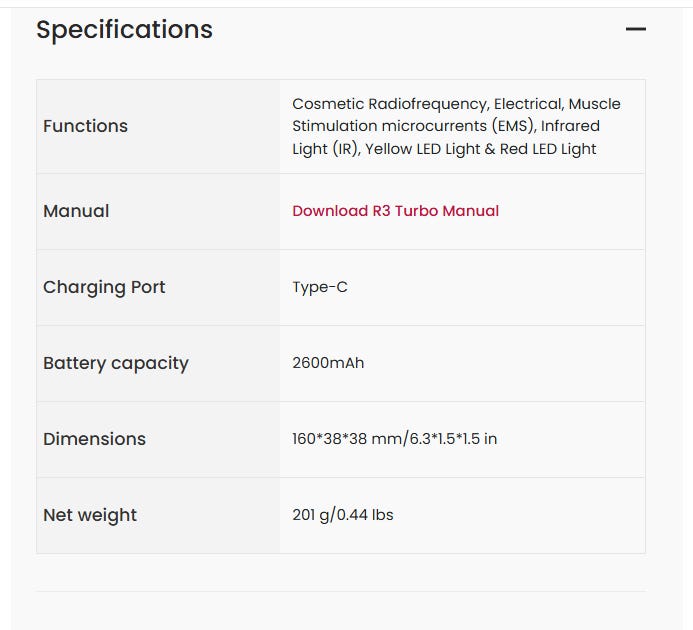Screen dimensions: 693x630
Task: Select the 2600mAh battery value
Action: 328,363
